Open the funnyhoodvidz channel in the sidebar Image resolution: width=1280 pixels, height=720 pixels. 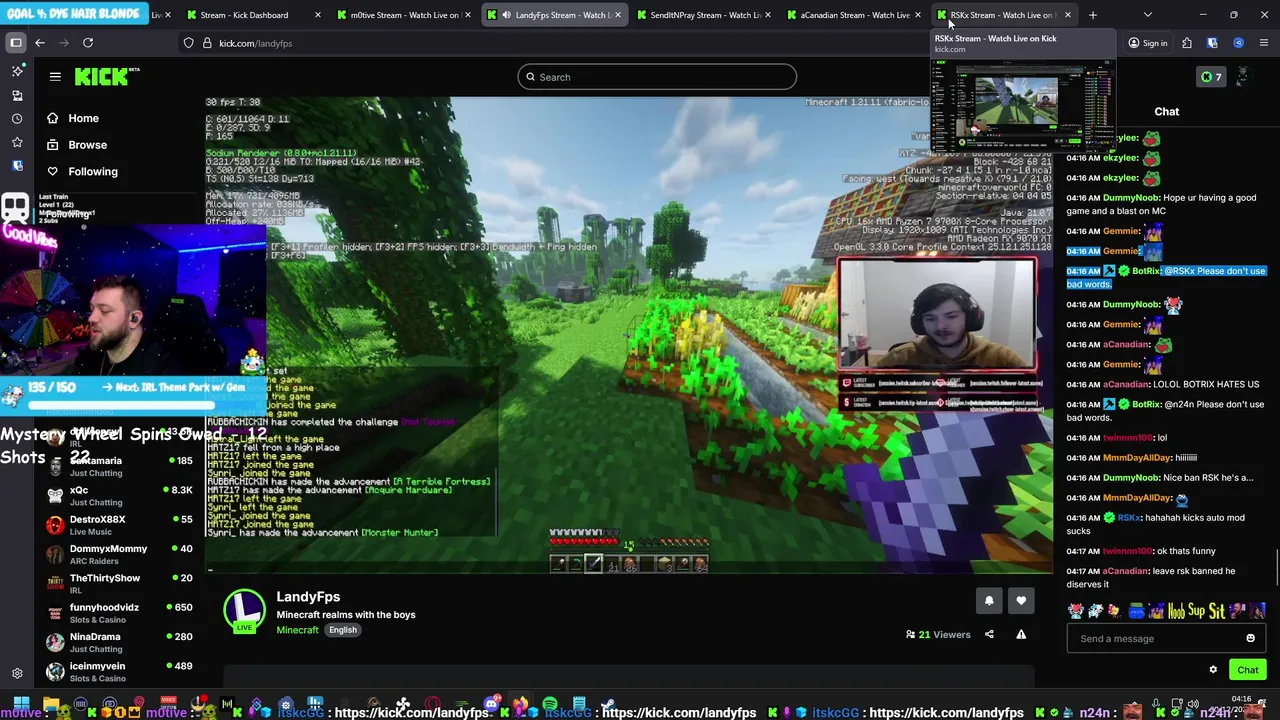[x=120, y=613]
